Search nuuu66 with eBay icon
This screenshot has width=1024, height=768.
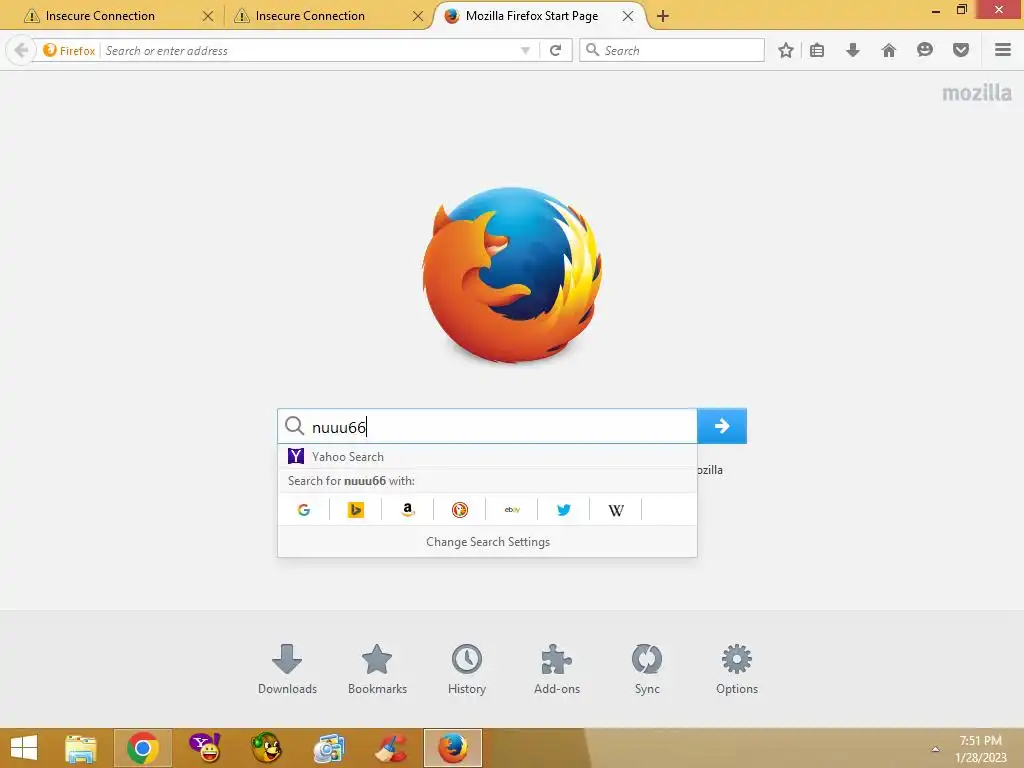pyautogui.click(x=512, y=509)
